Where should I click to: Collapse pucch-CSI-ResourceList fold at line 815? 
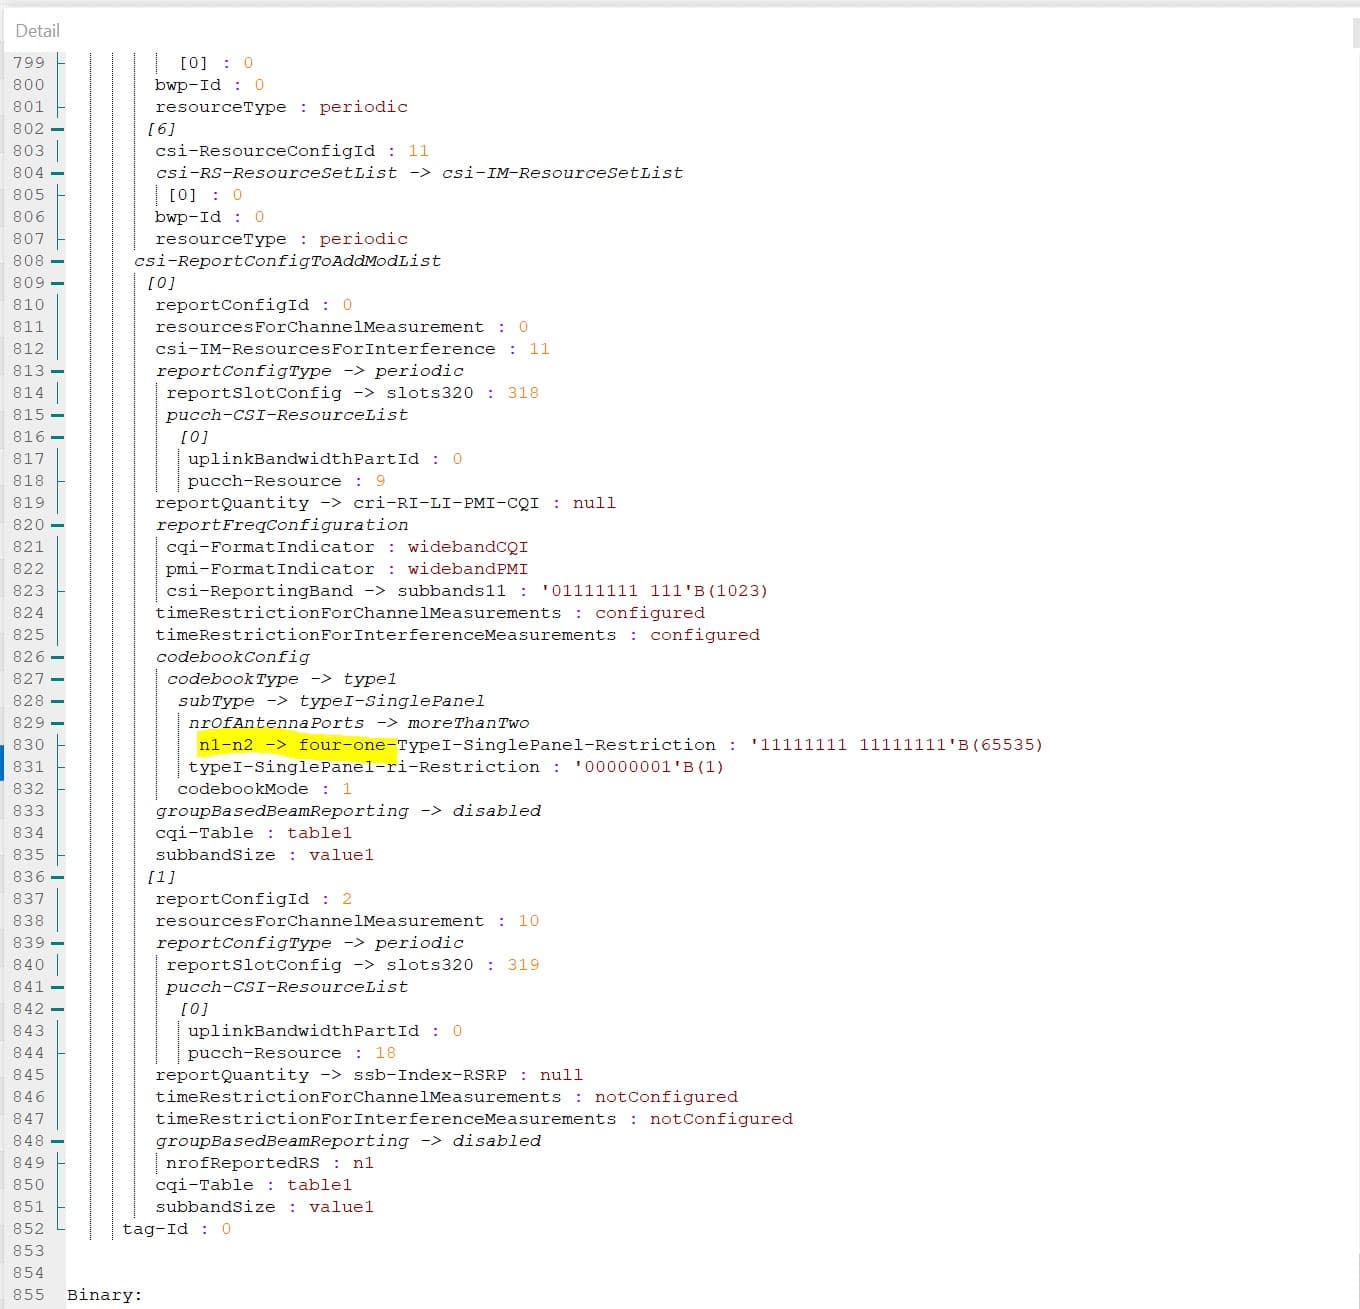click(x=58, y=415)
